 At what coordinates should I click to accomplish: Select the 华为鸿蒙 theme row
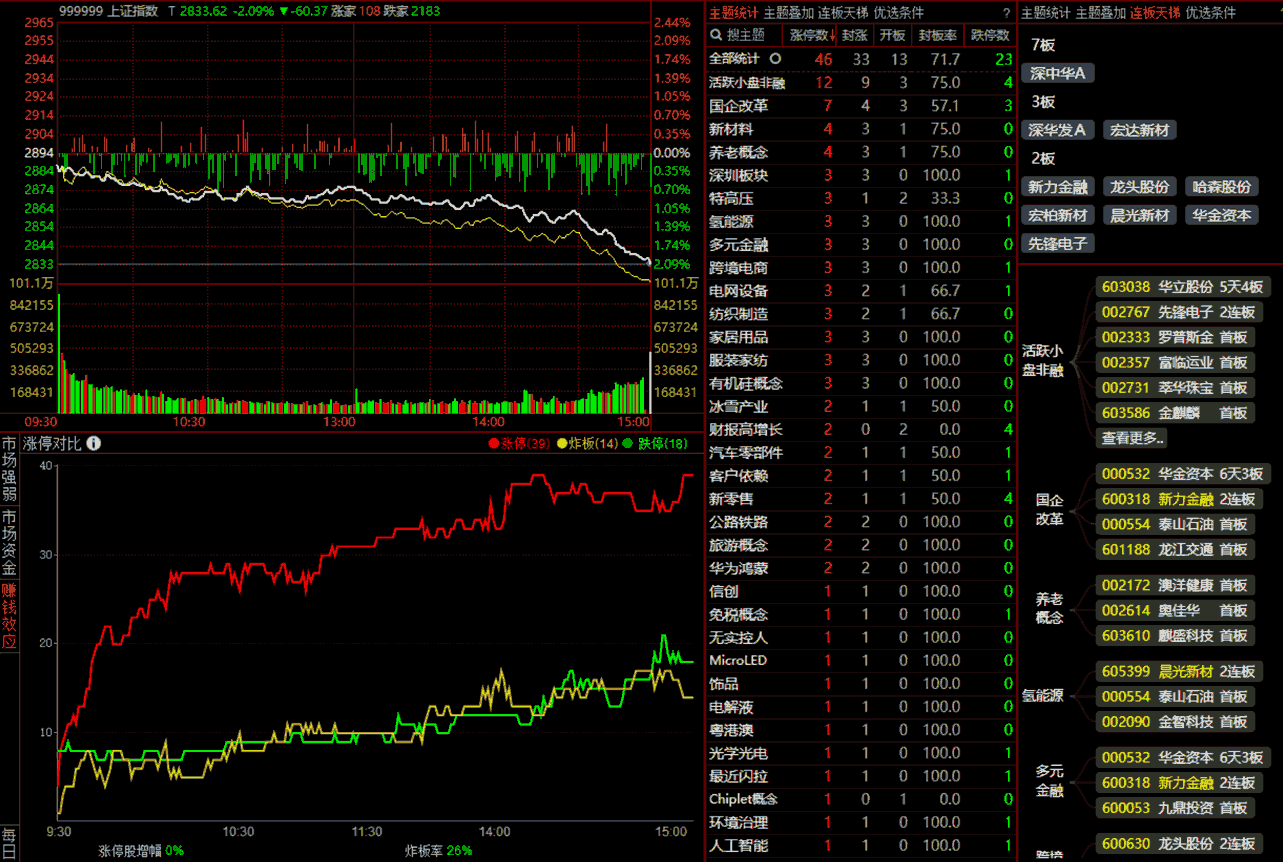pyautogui.click(x=861, y=568)
